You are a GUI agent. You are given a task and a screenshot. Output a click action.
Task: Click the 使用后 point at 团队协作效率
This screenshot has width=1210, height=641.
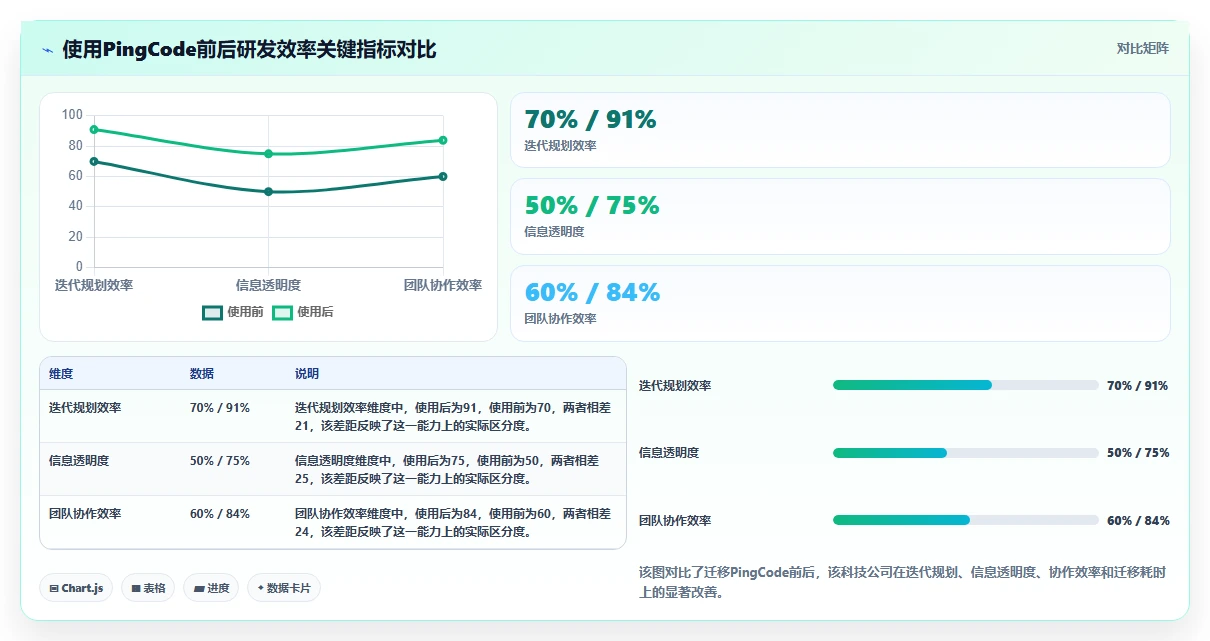(443, 140)
